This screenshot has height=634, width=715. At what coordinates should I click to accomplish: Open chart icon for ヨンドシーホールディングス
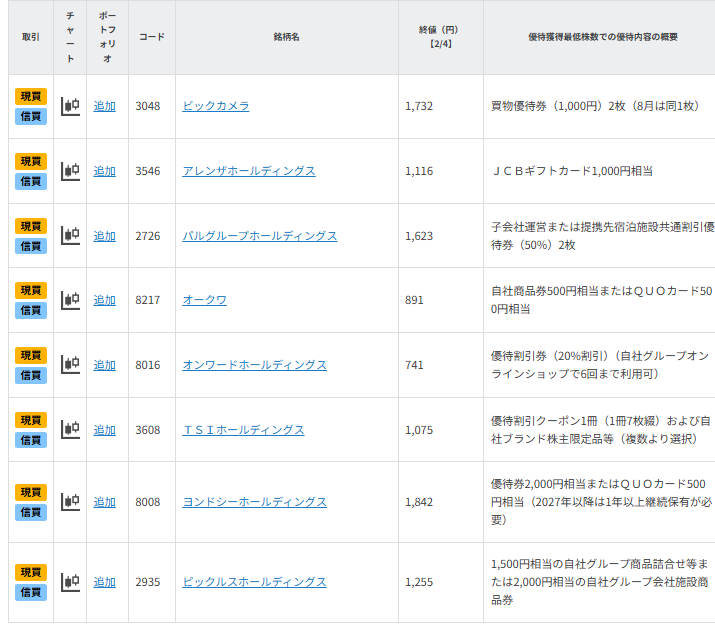[x=70, y=502]
